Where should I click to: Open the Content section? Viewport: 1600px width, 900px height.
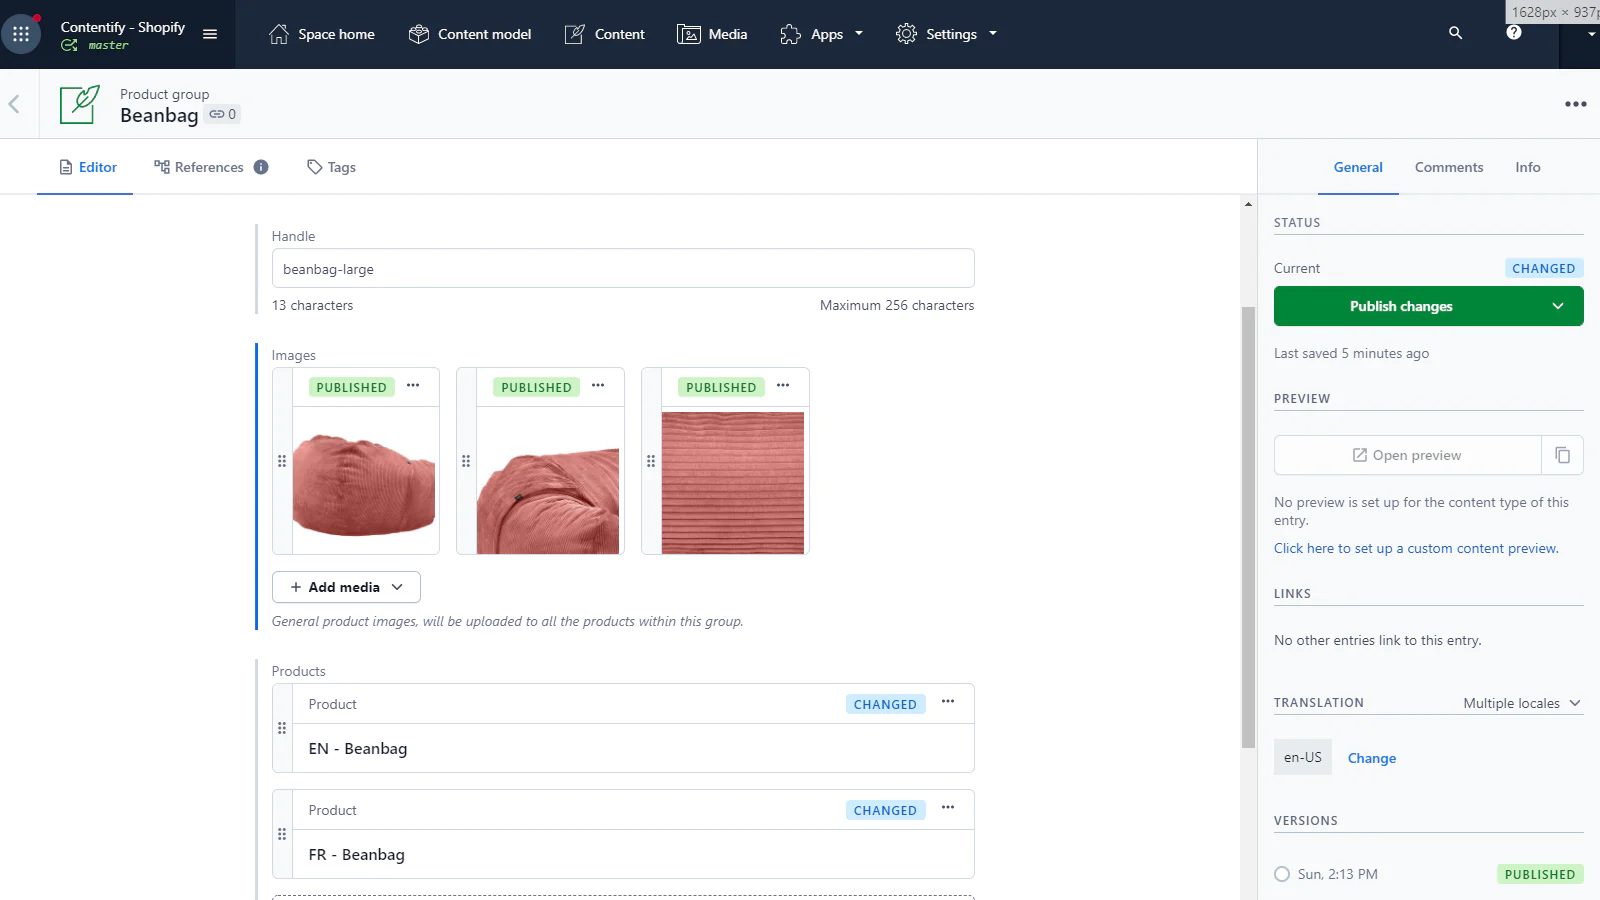[605, 34]
